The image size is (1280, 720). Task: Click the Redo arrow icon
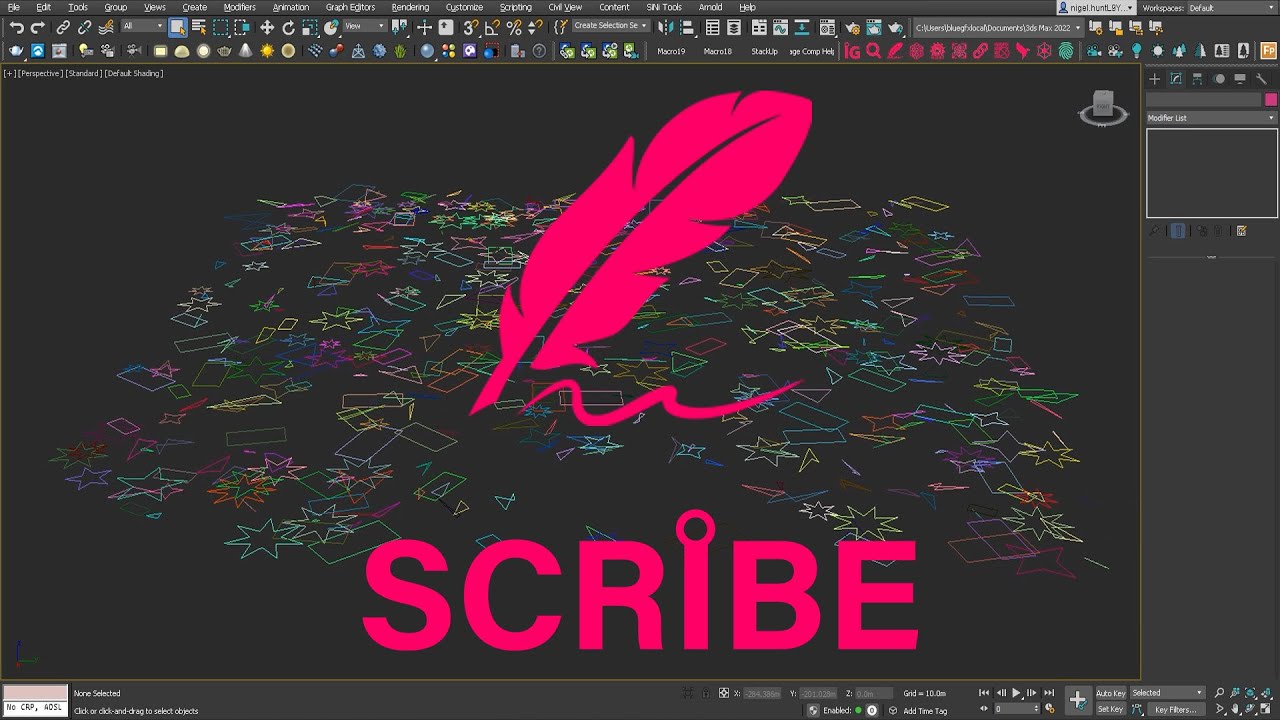[38, 28]
